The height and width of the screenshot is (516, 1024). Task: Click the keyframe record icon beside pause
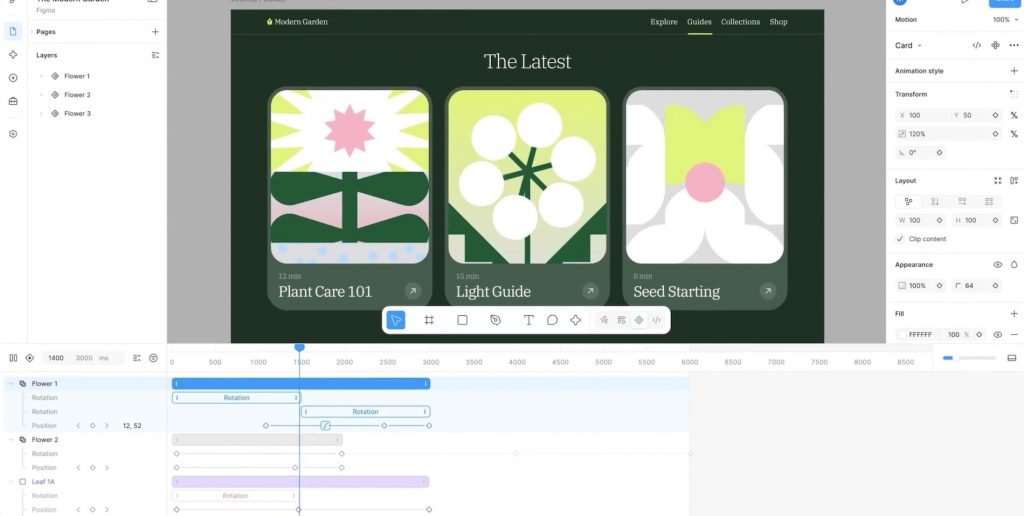[29, 358]
